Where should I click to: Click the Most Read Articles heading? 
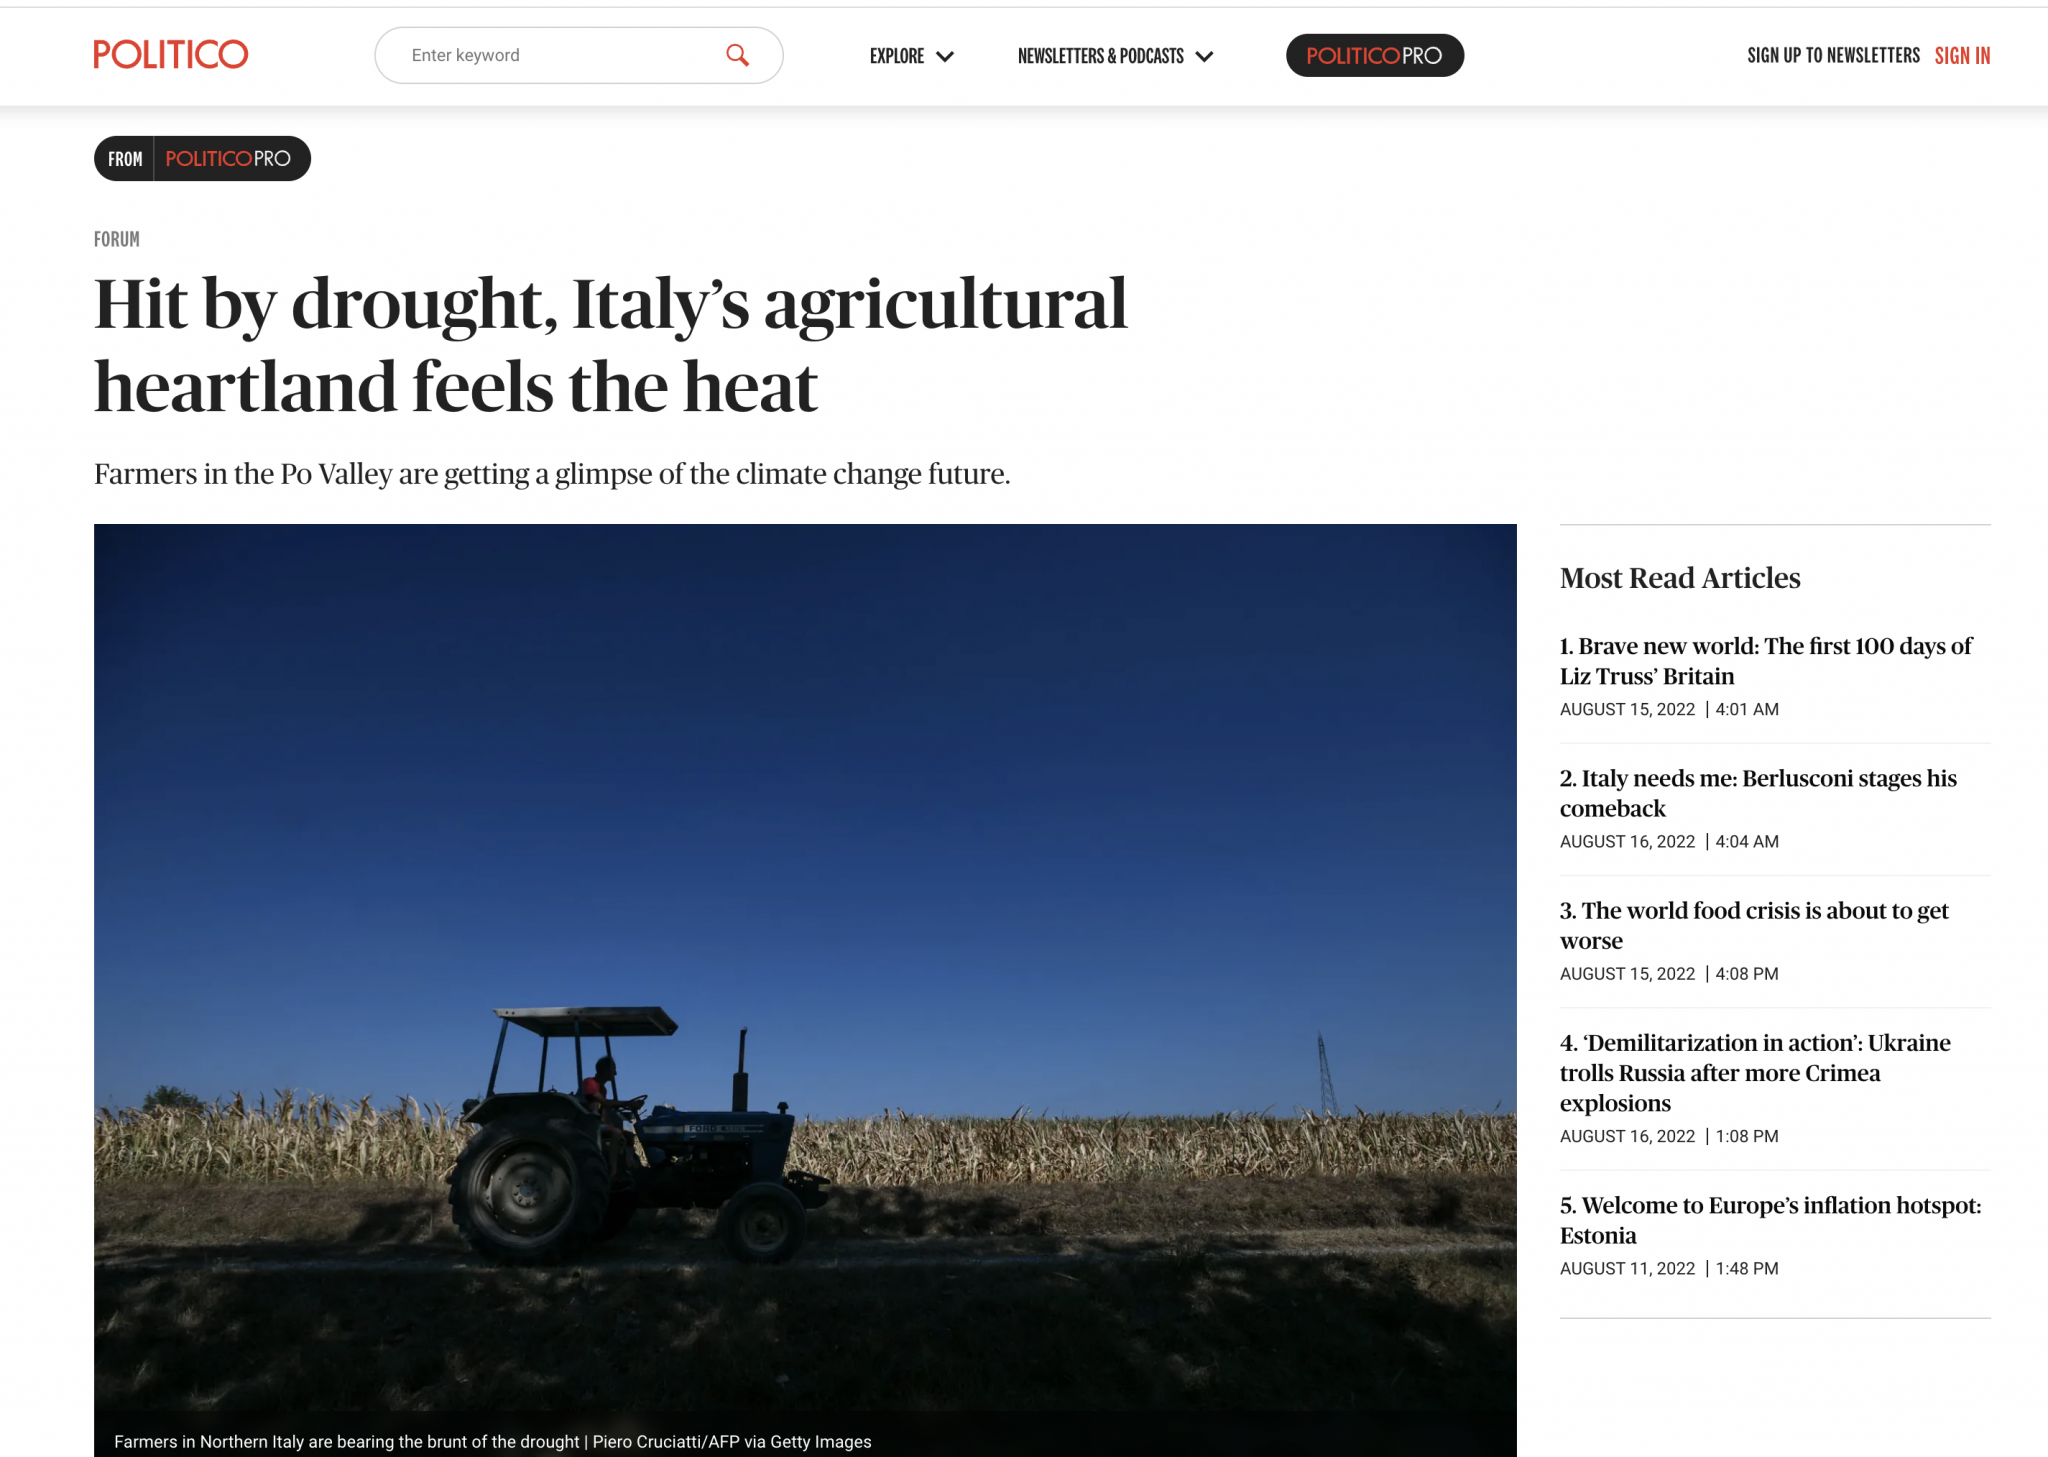pos(1680,578)
